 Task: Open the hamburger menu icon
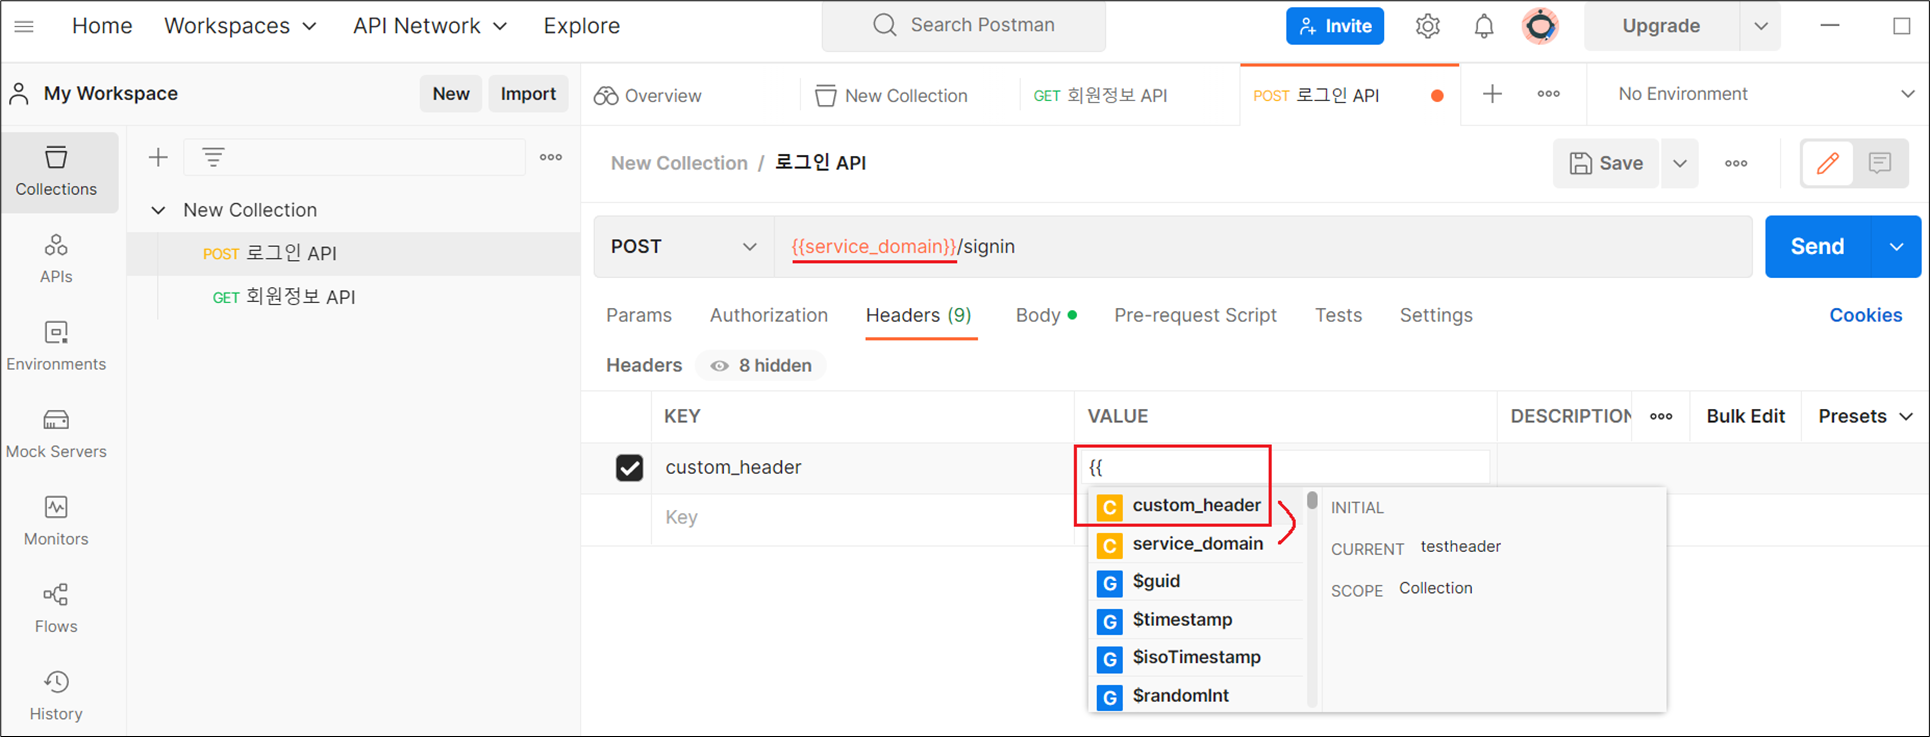click(24, 26)
